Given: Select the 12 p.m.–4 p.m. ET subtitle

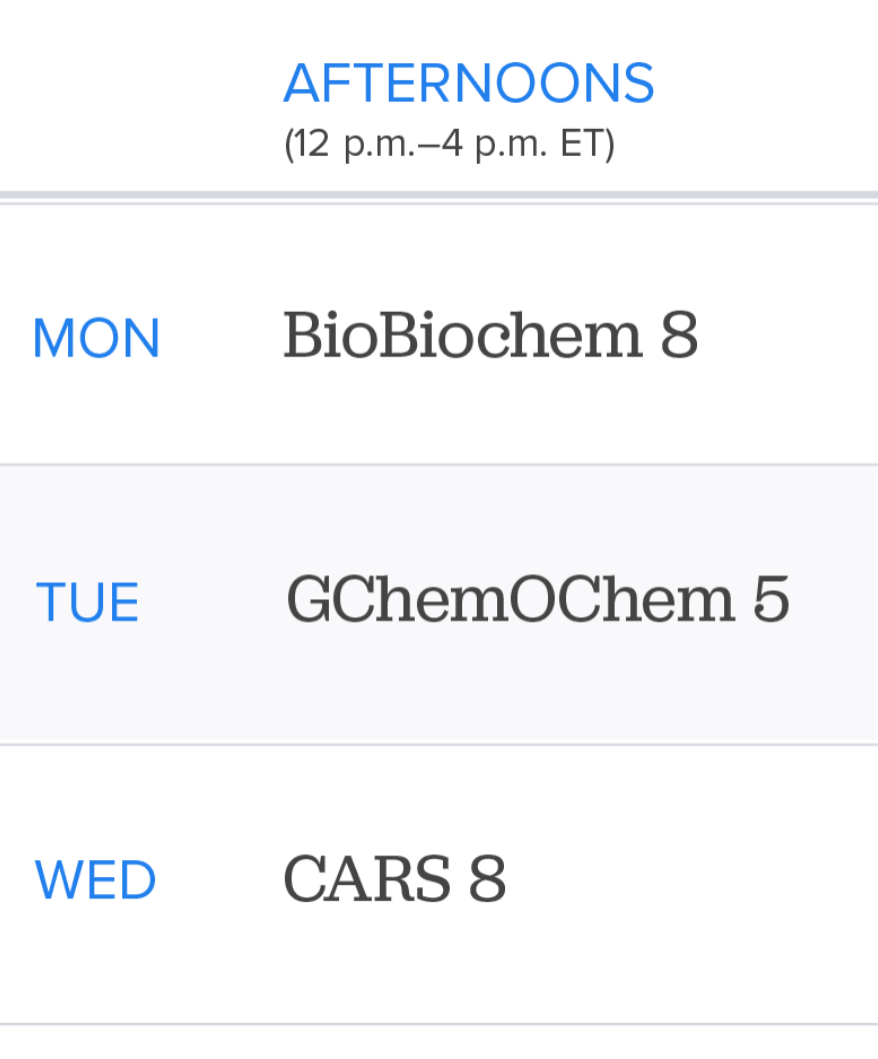Looking at the screenshot, I should coord(449,146).
